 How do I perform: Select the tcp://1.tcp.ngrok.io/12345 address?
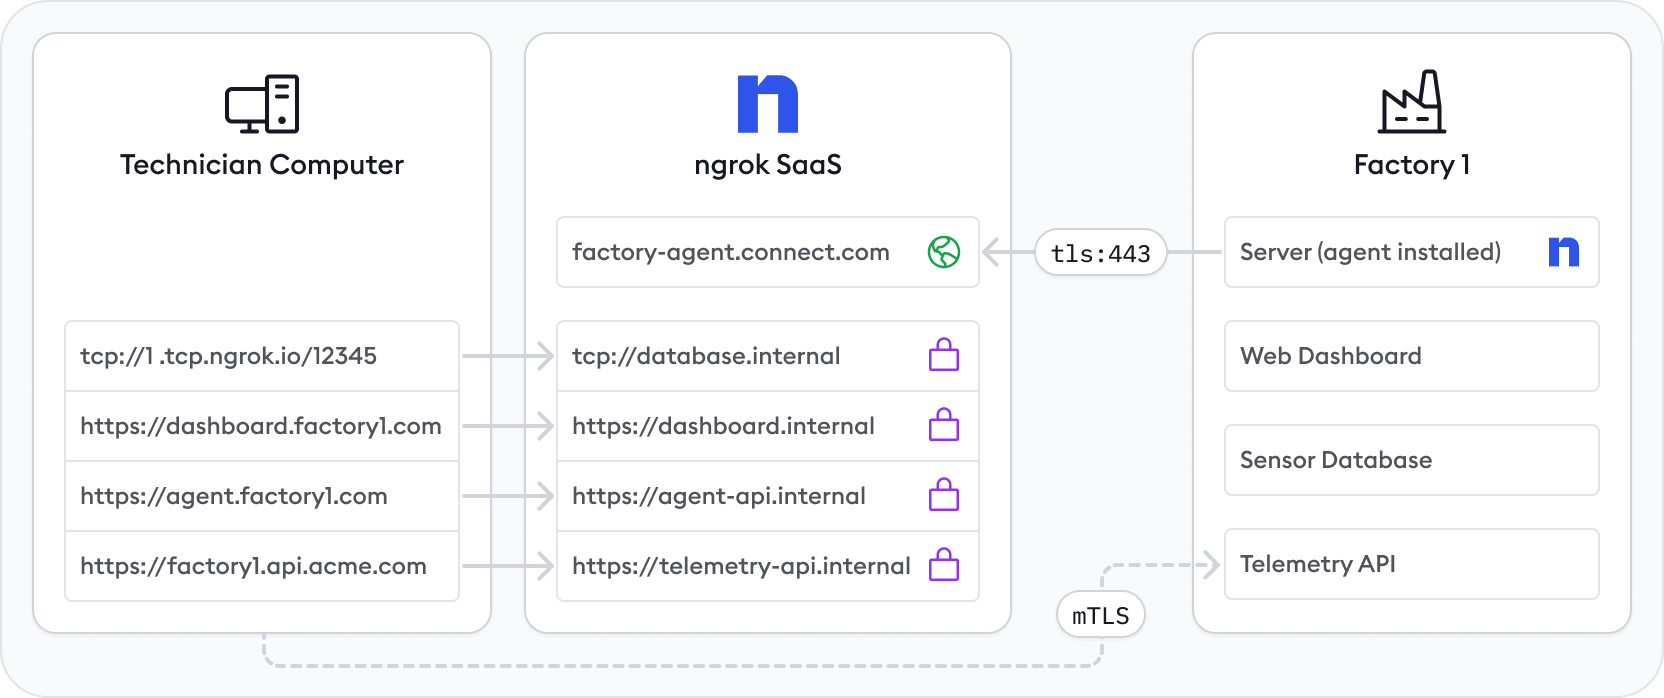tap(228, 356)
